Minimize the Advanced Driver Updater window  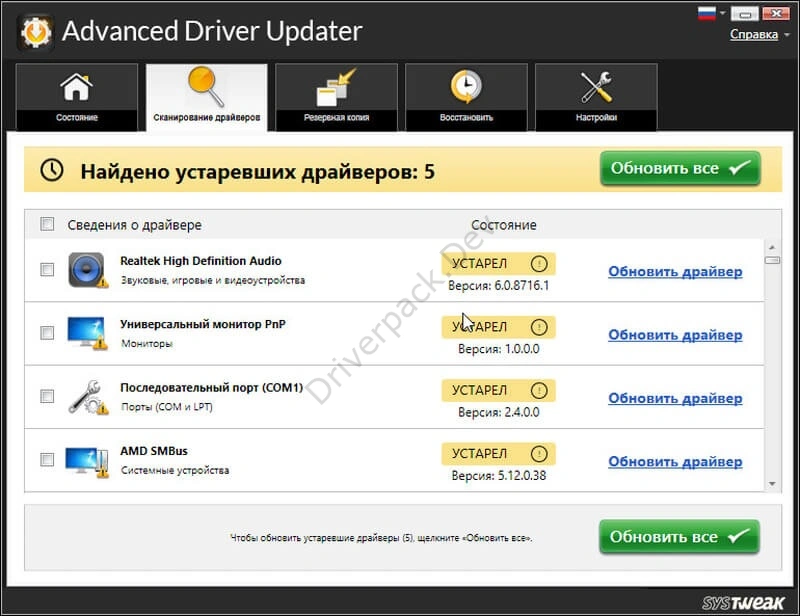(744, 14)
